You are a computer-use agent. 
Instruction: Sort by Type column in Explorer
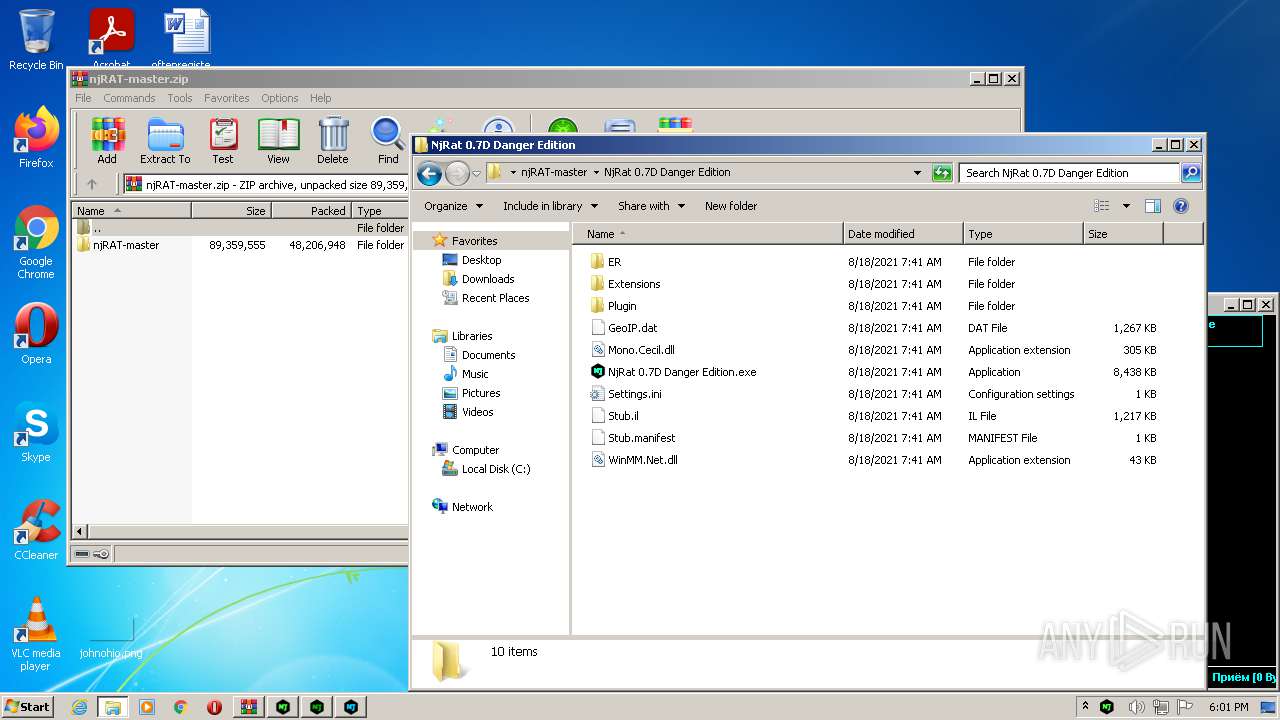[x=1023, y=234]
